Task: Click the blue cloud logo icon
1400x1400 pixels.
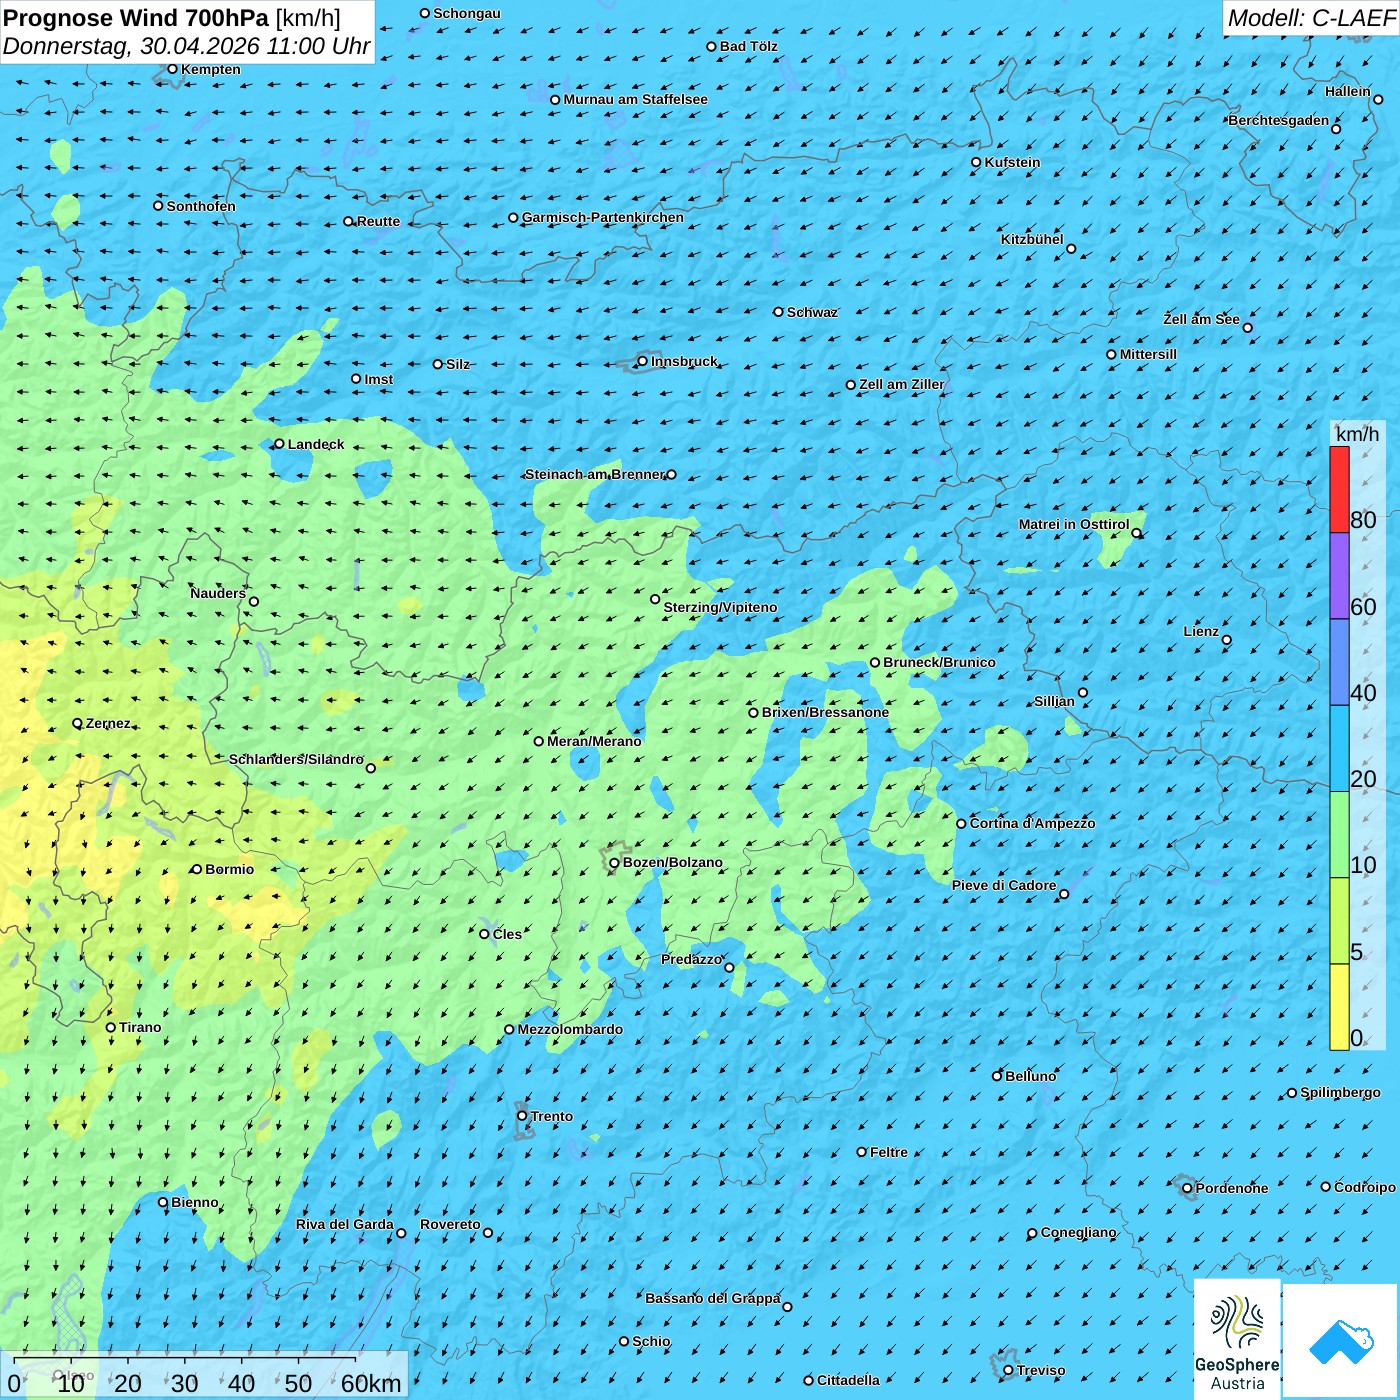Action: 1340,1341
